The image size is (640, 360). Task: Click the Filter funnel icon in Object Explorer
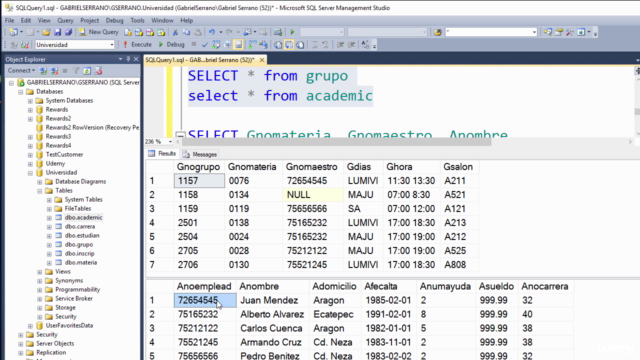coord(76,71)
